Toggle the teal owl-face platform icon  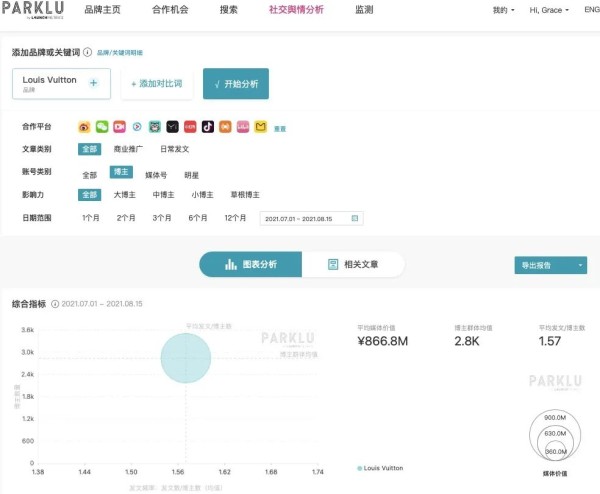[155, 127]
